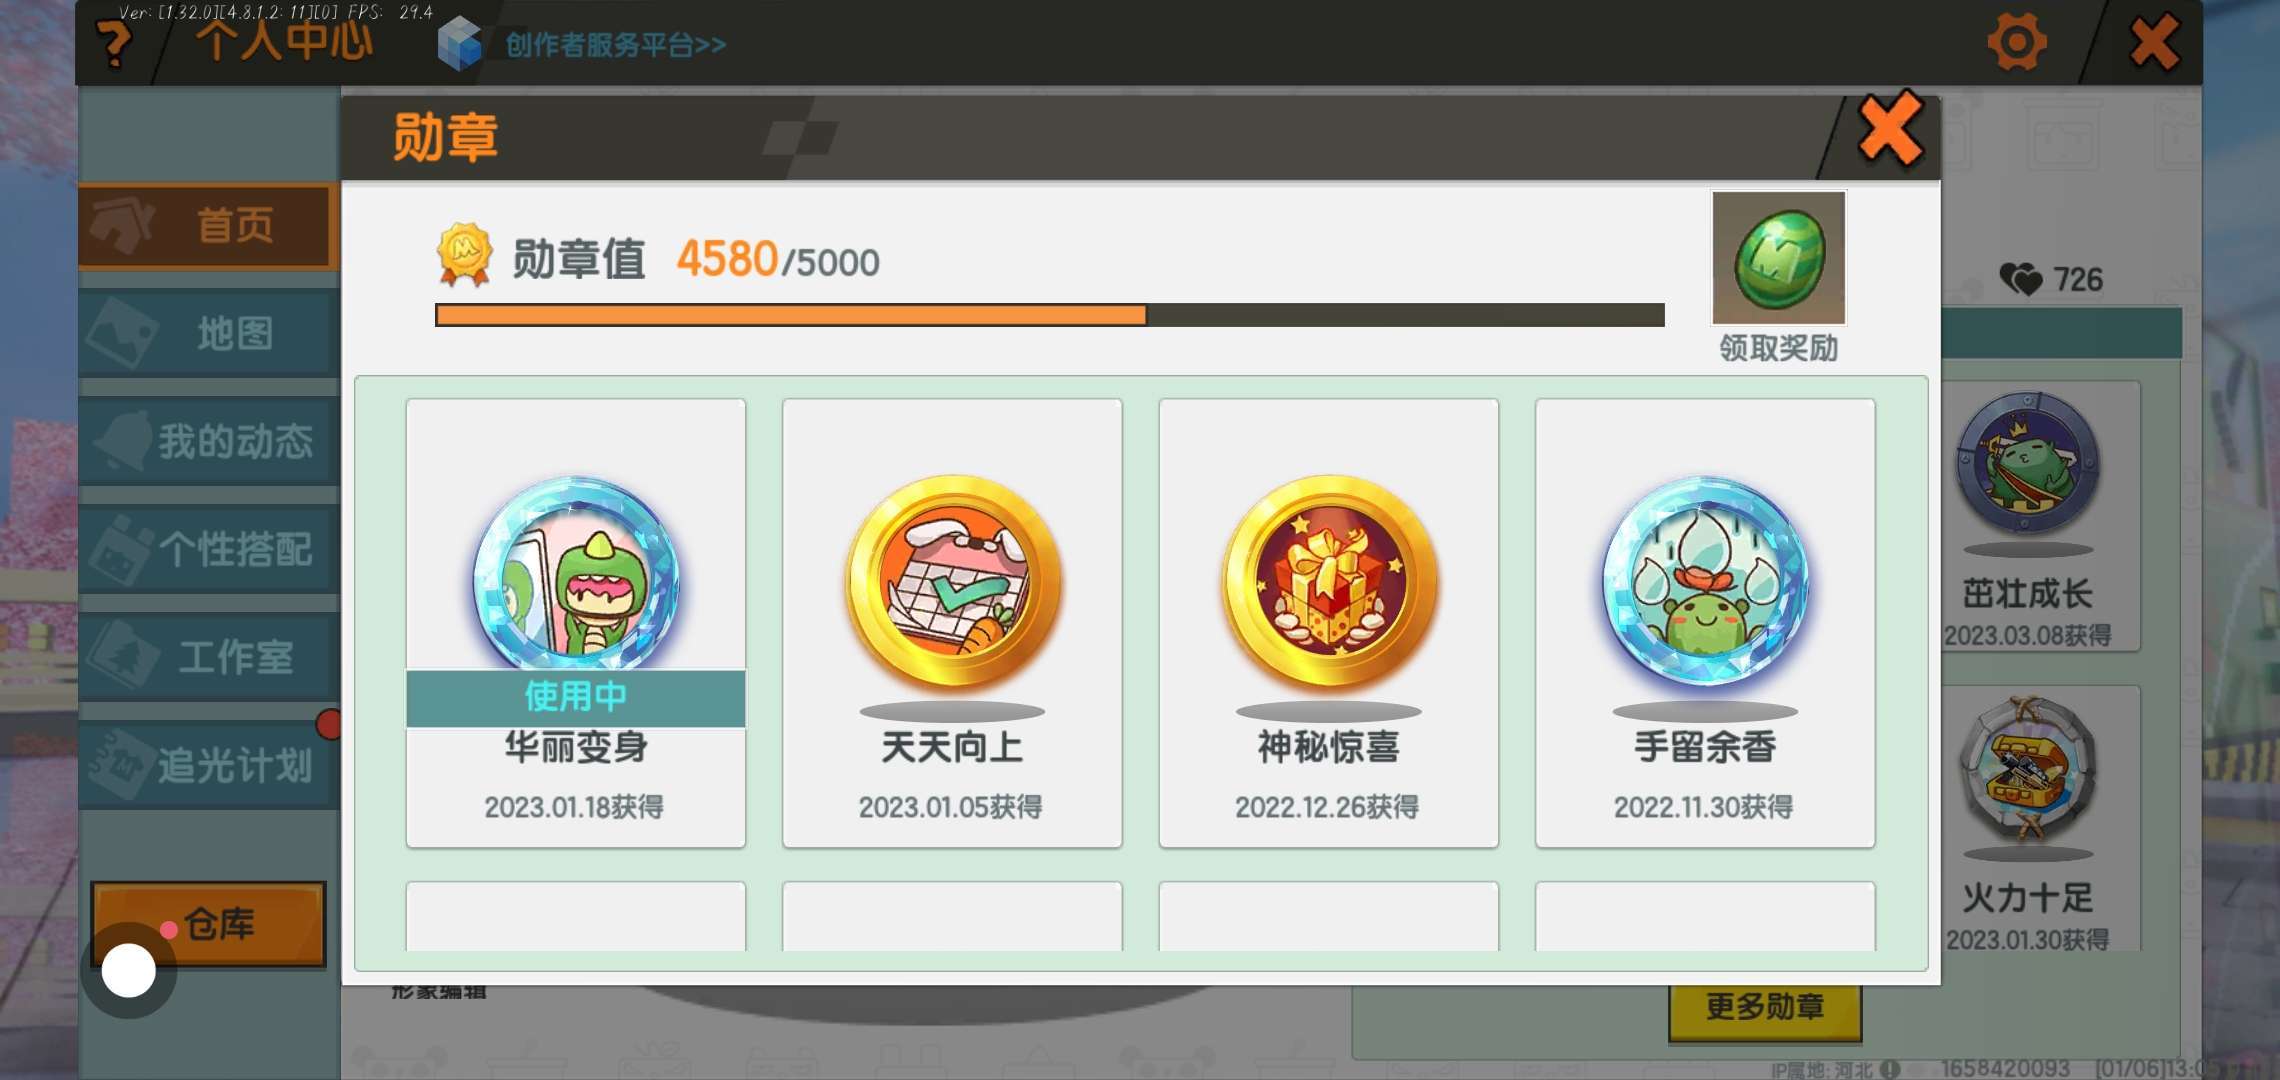The height and width of the screenshot is (1080, 2280).
Task: Click the 勋章值 progress bar
Action: tap(1050, 315)
